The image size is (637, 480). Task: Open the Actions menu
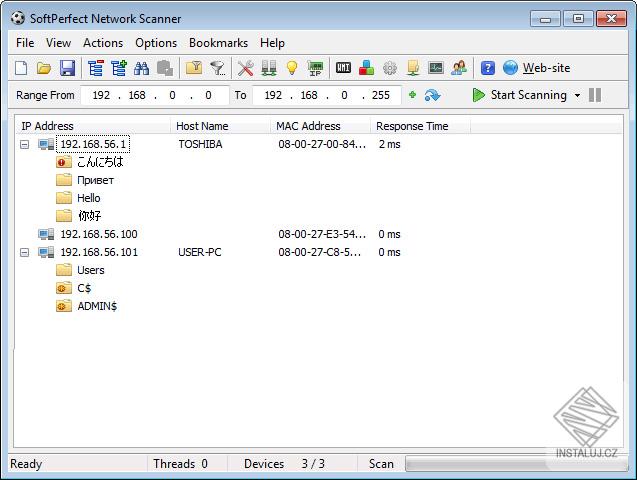103,43
